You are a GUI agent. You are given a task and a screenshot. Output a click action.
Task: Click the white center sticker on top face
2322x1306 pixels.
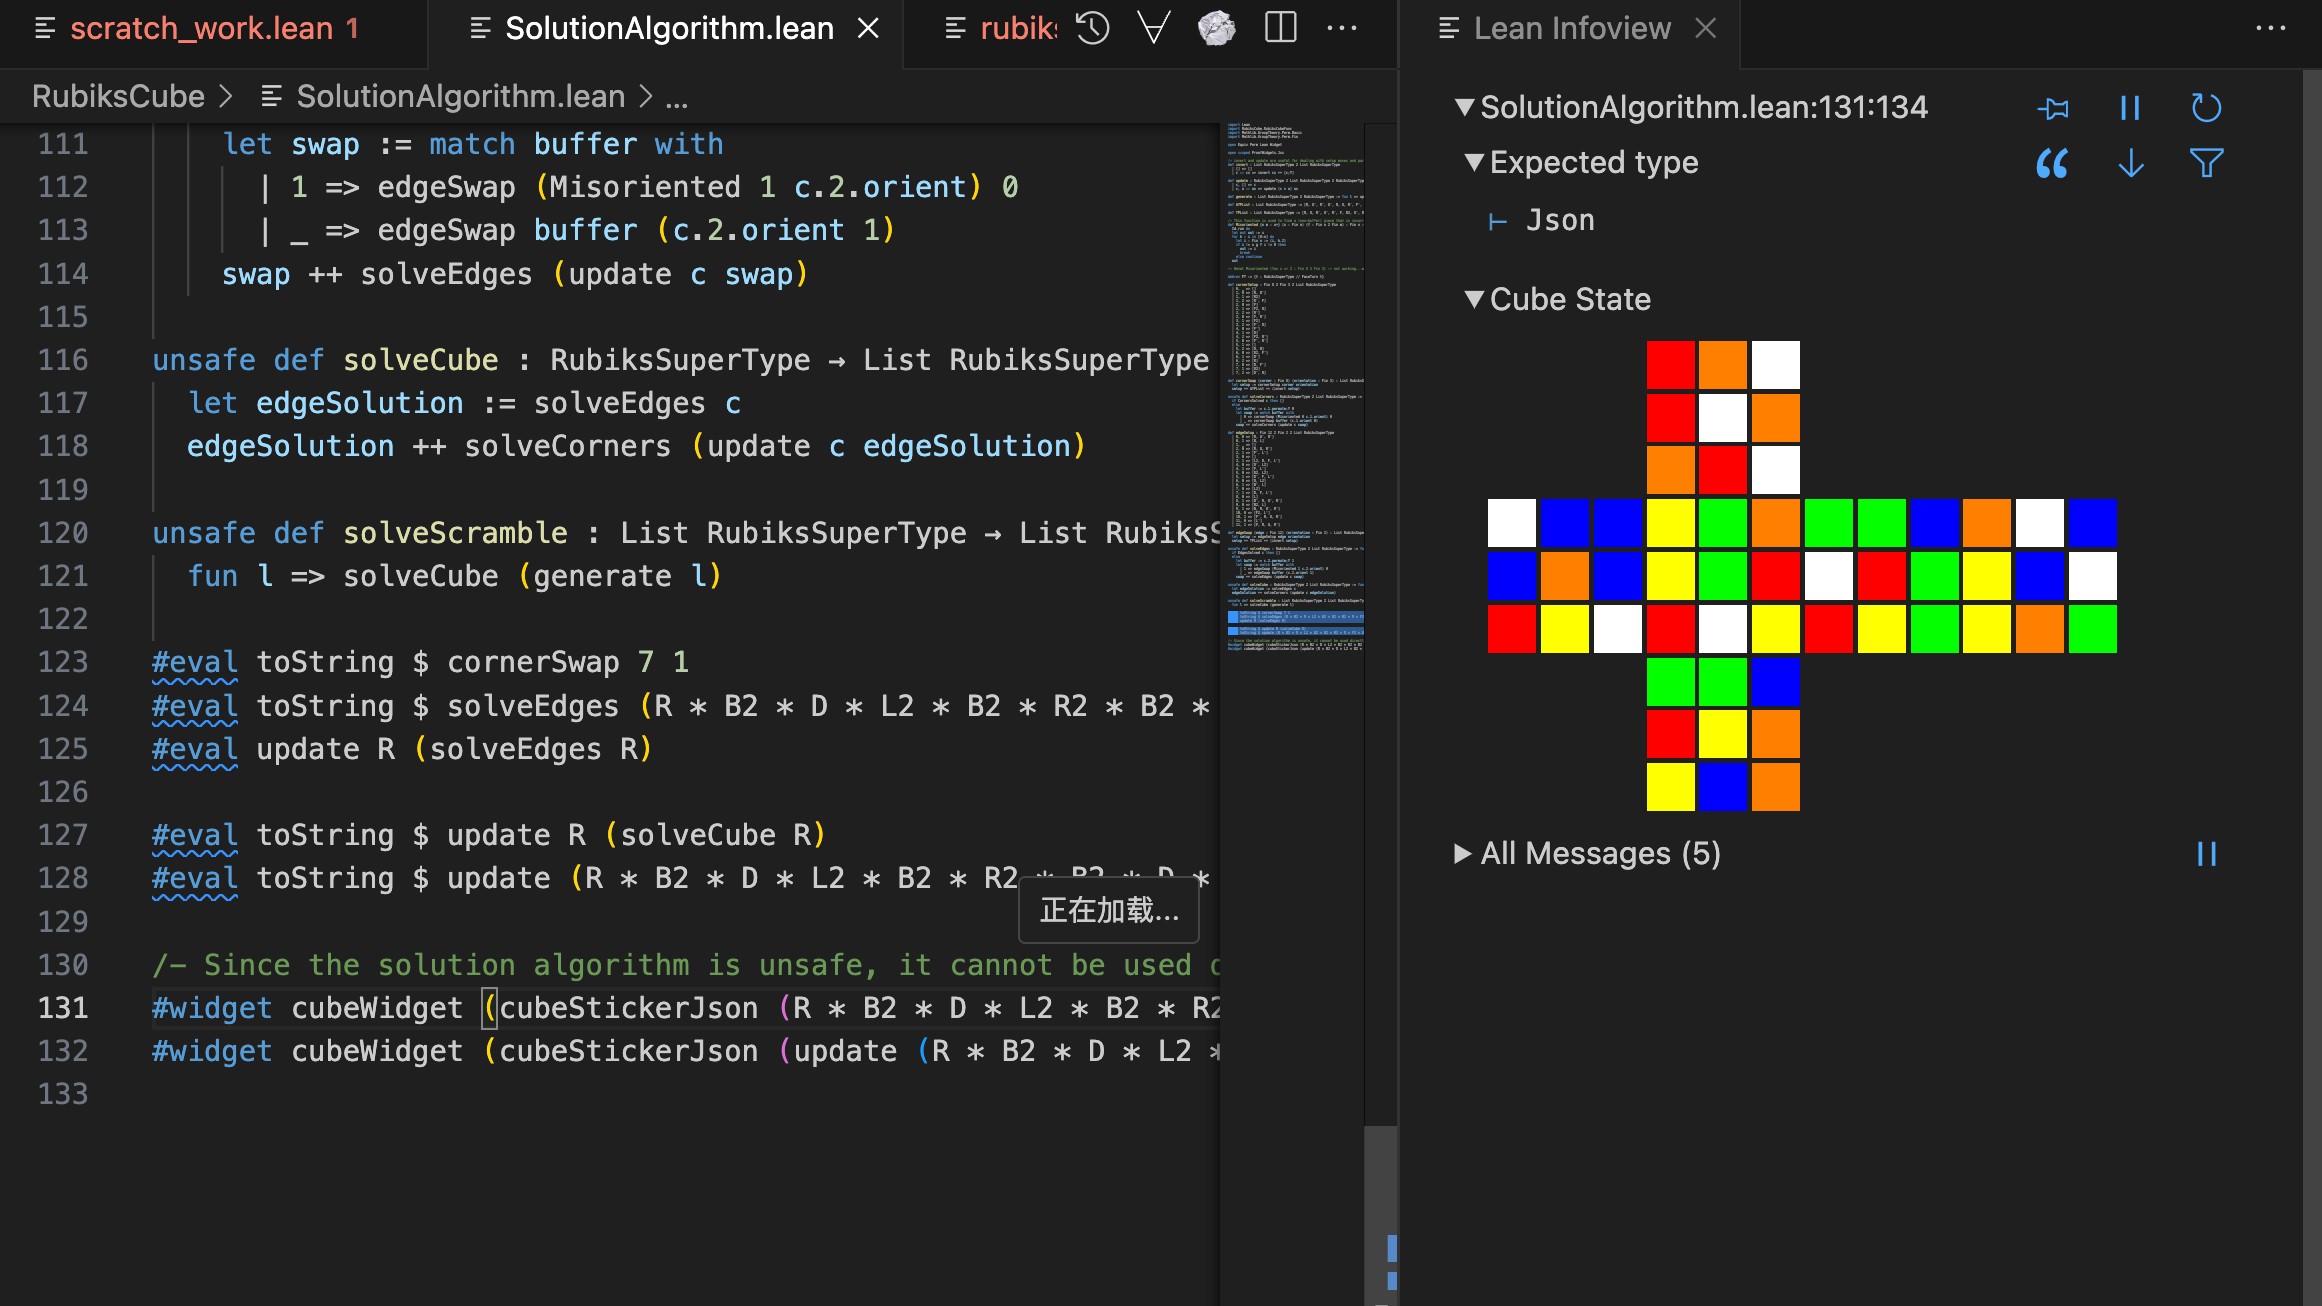[x=1723, y=418]
